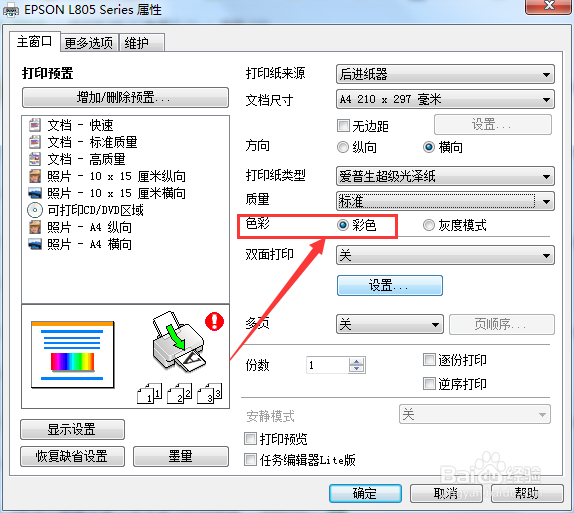The image size is (574, 513).
Task: Tick the 逆序打印 checkbox
Action: click(x=429, y=384)
